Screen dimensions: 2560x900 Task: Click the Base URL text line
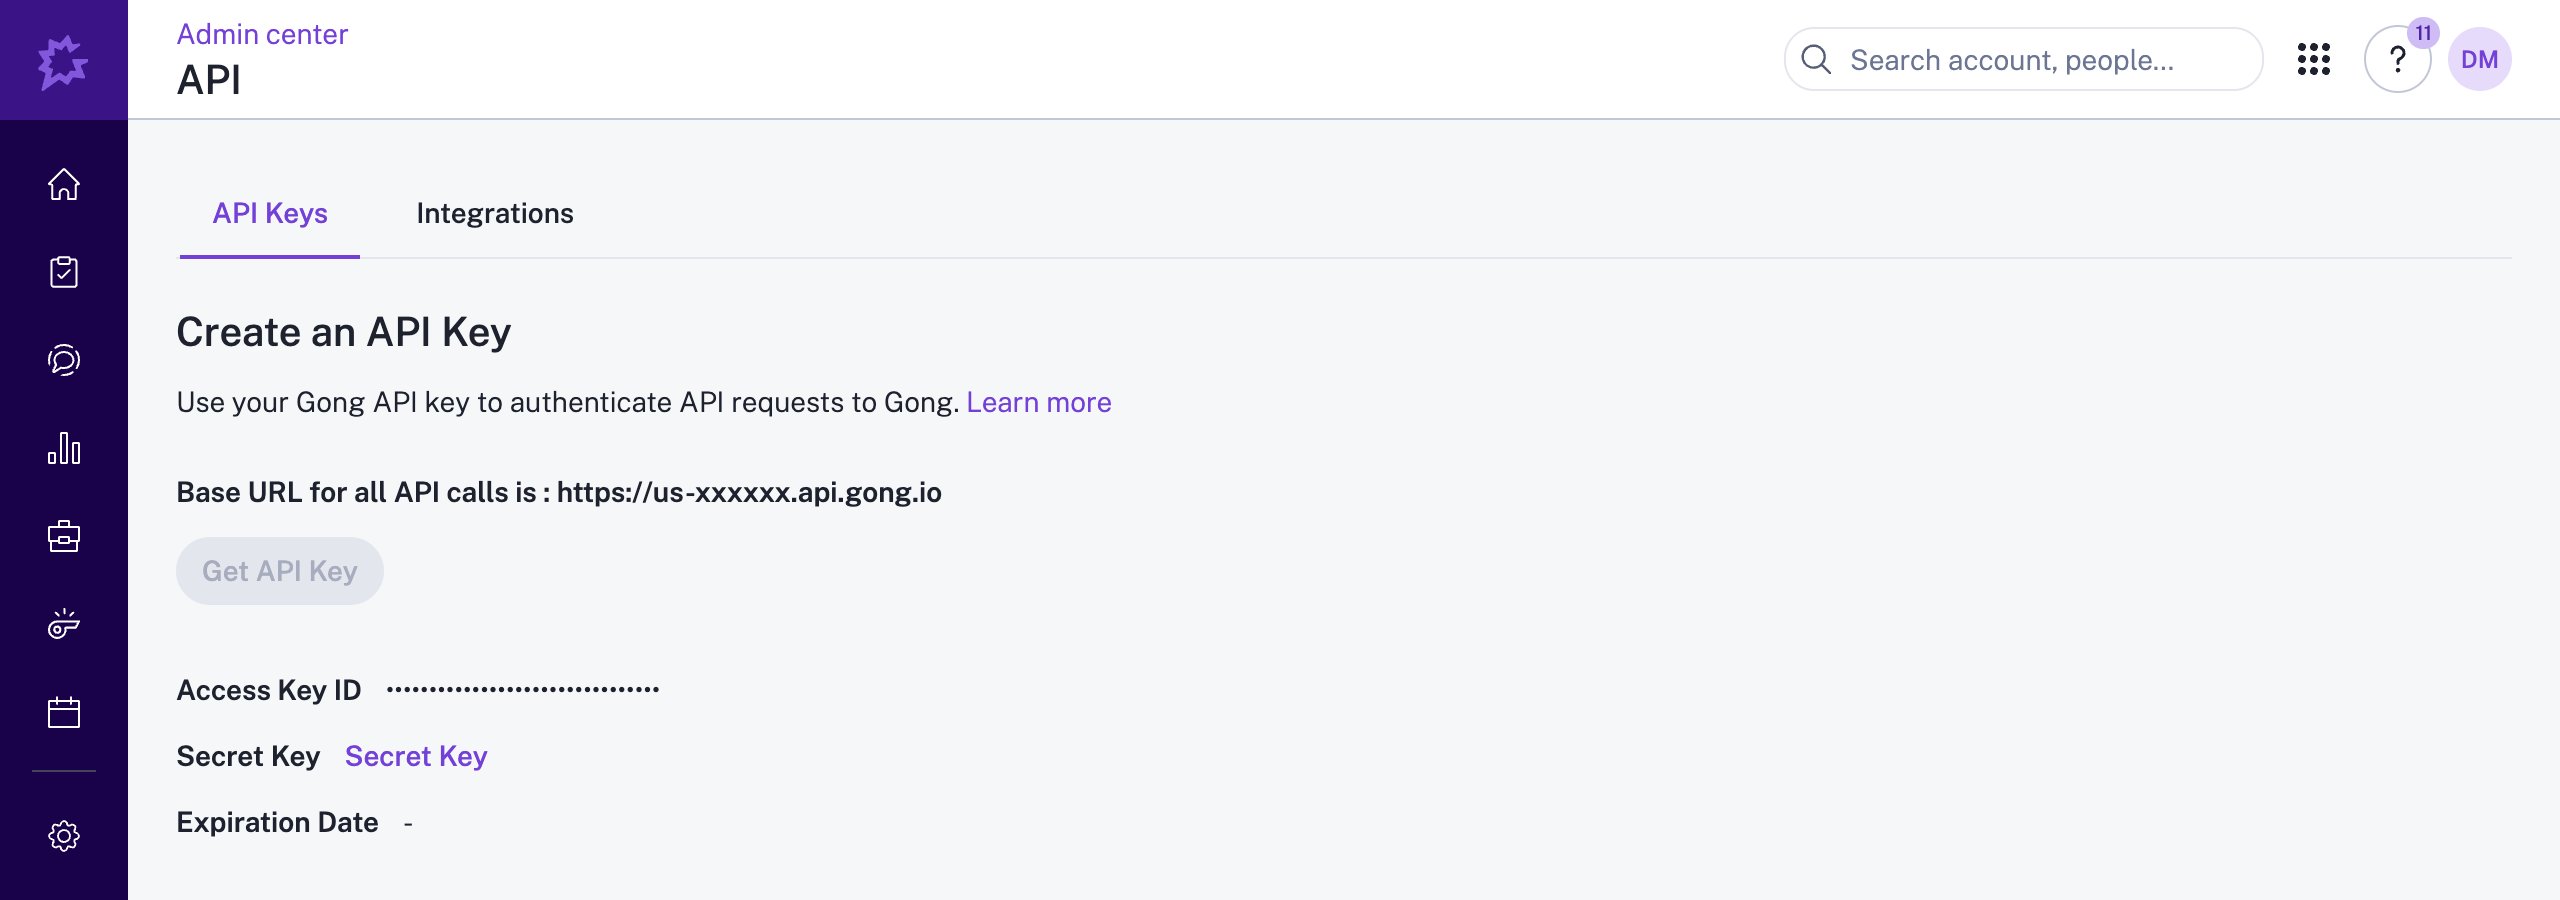click(559, 492)
